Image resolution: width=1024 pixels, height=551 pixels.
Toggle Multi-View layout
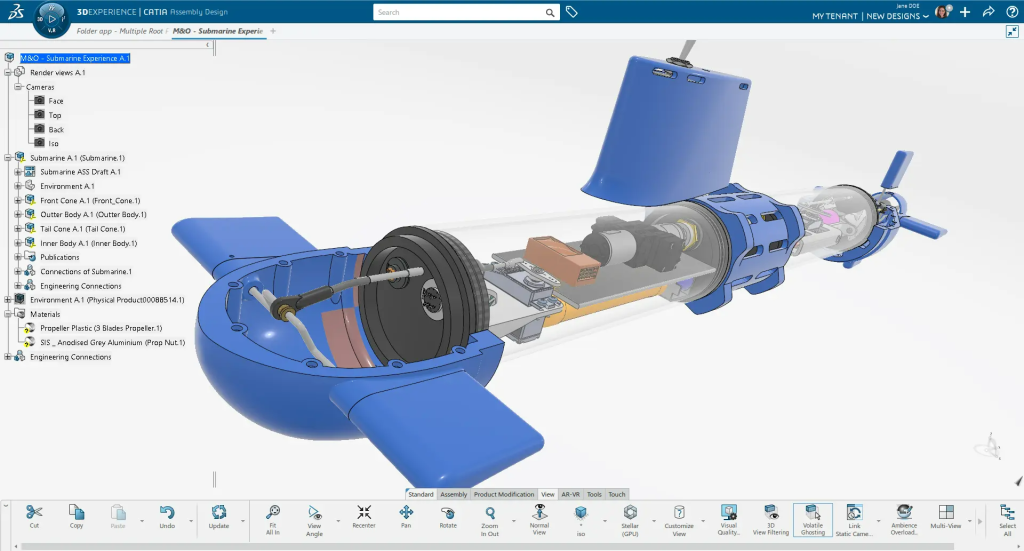tap(946, 516)
